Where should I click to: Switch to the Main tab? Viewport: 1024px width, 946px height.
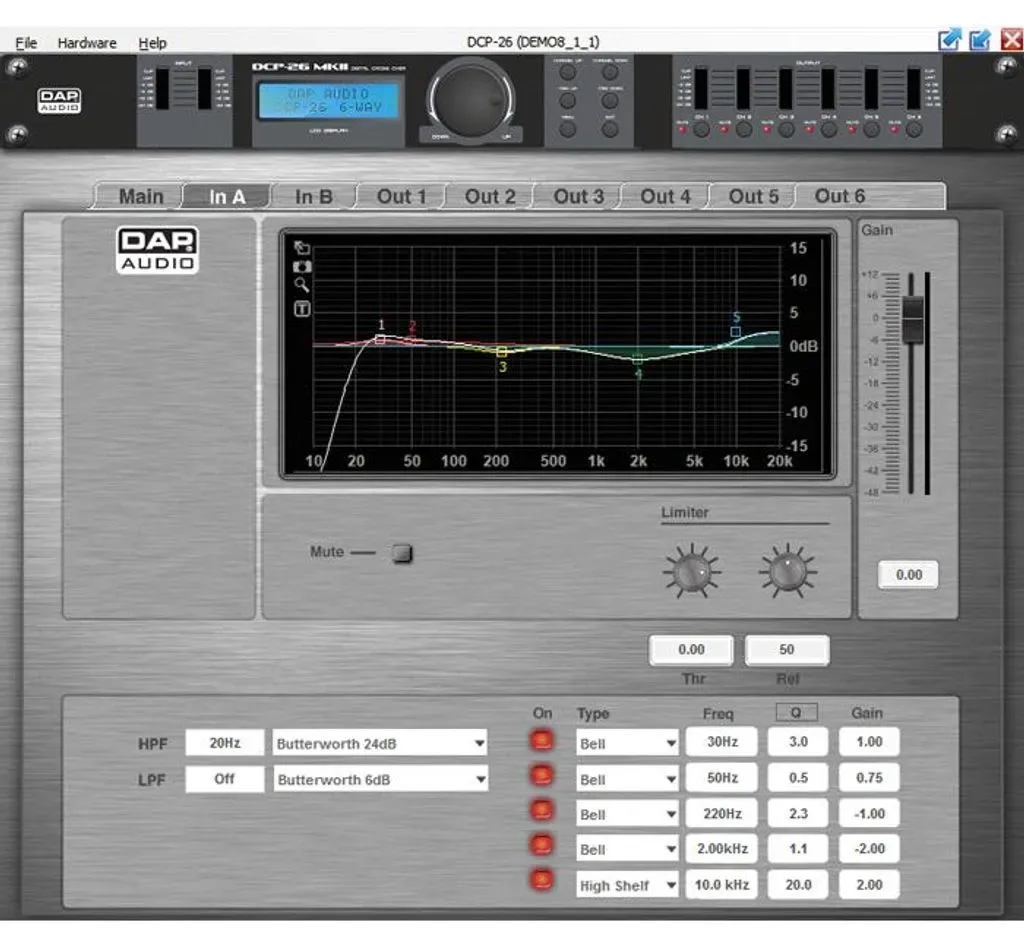click(141, 197)
